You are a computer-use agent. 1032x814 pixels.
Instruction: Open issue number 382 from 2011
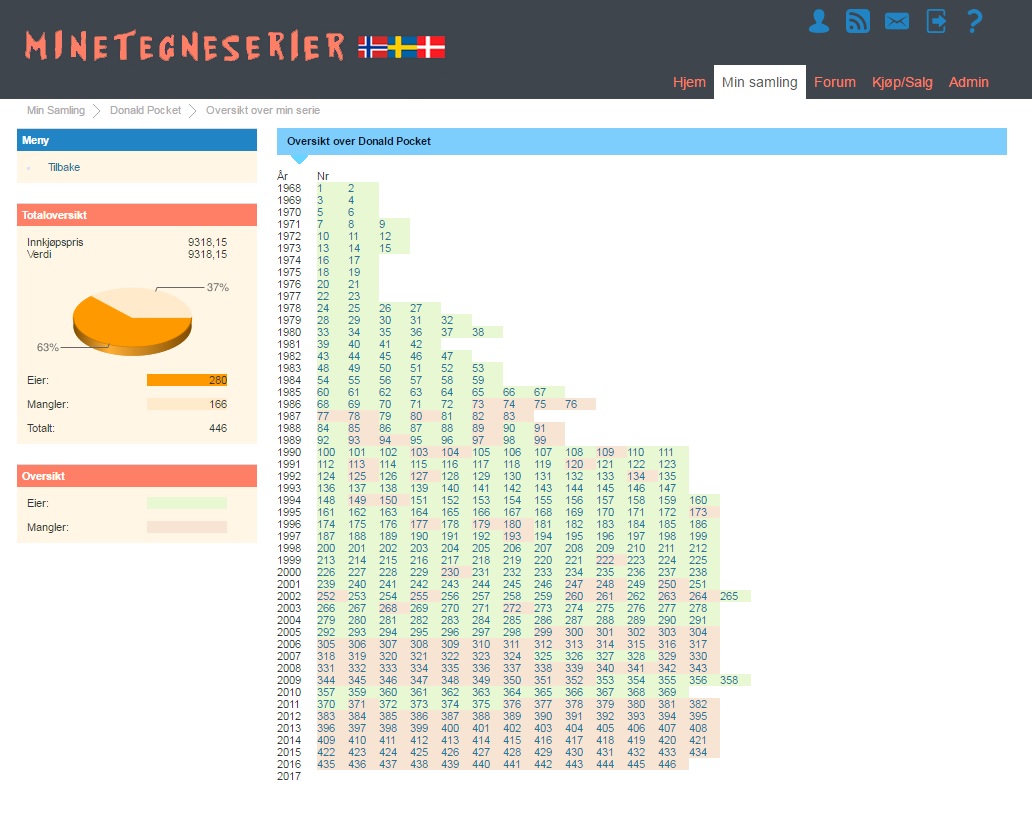pyautogui.click(x=698, y=704)
